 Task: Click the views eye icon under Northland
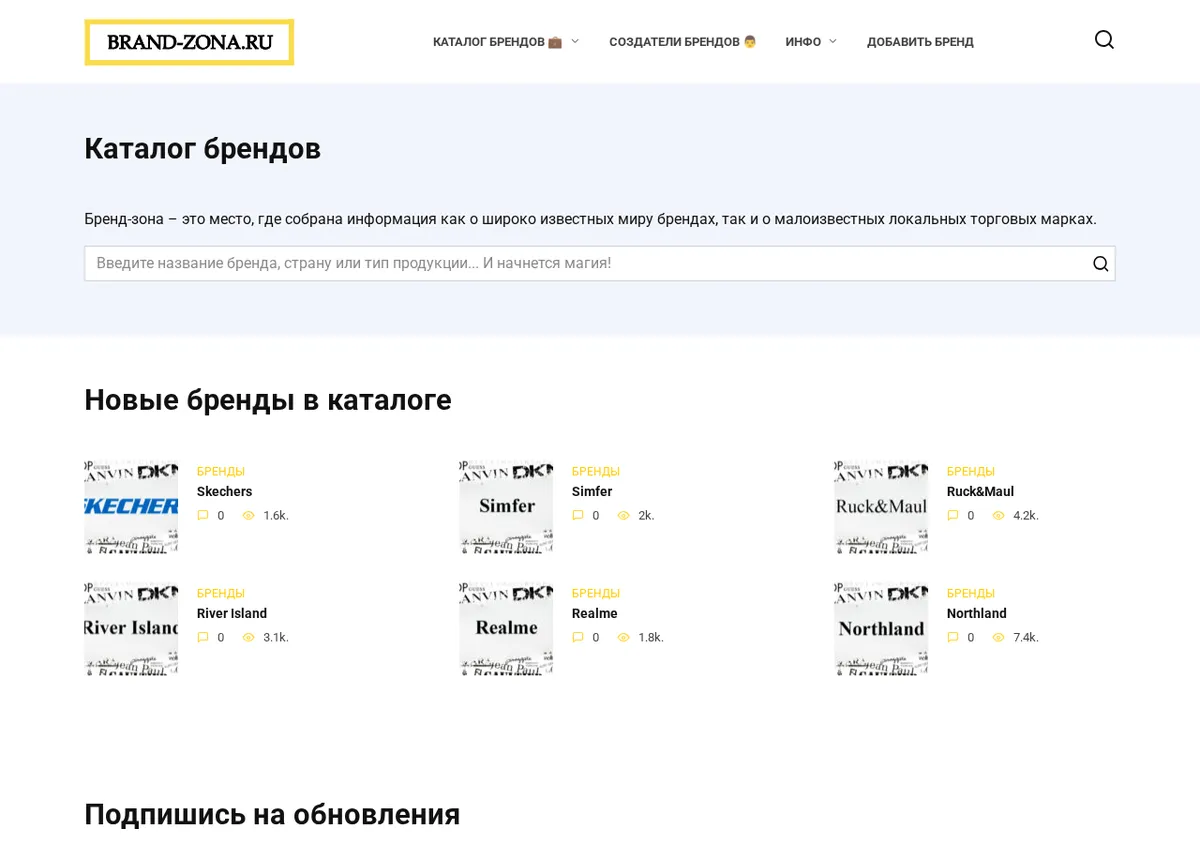point(999,638)
